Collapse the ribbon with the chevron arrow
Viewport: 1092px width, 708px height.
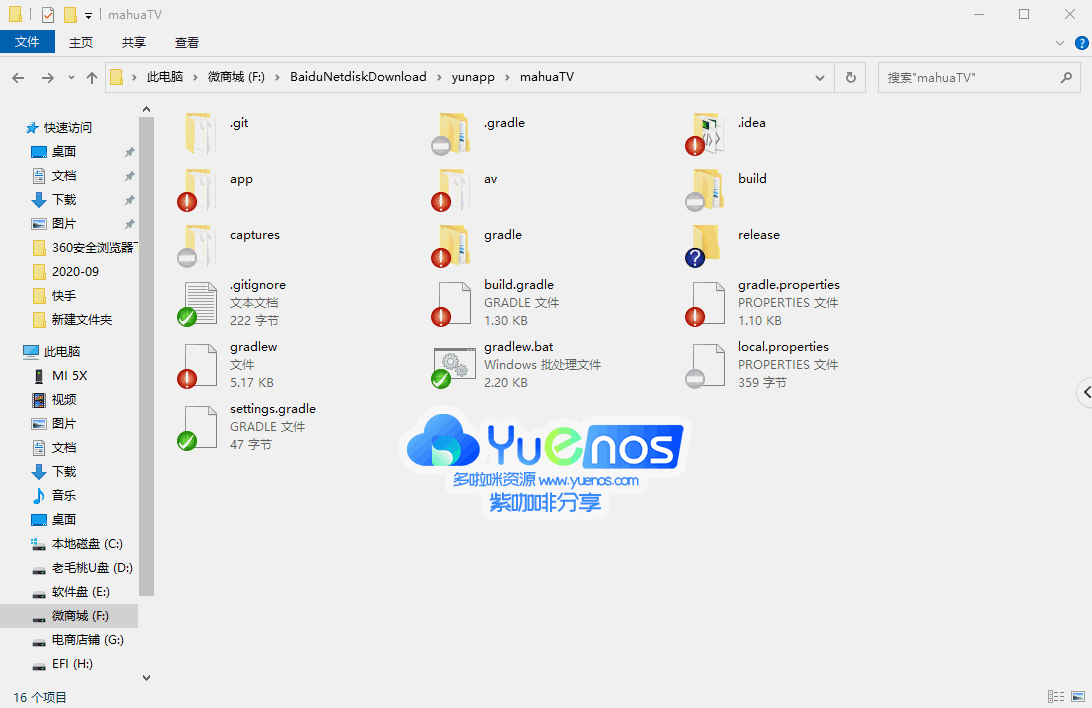point(1059,42)
